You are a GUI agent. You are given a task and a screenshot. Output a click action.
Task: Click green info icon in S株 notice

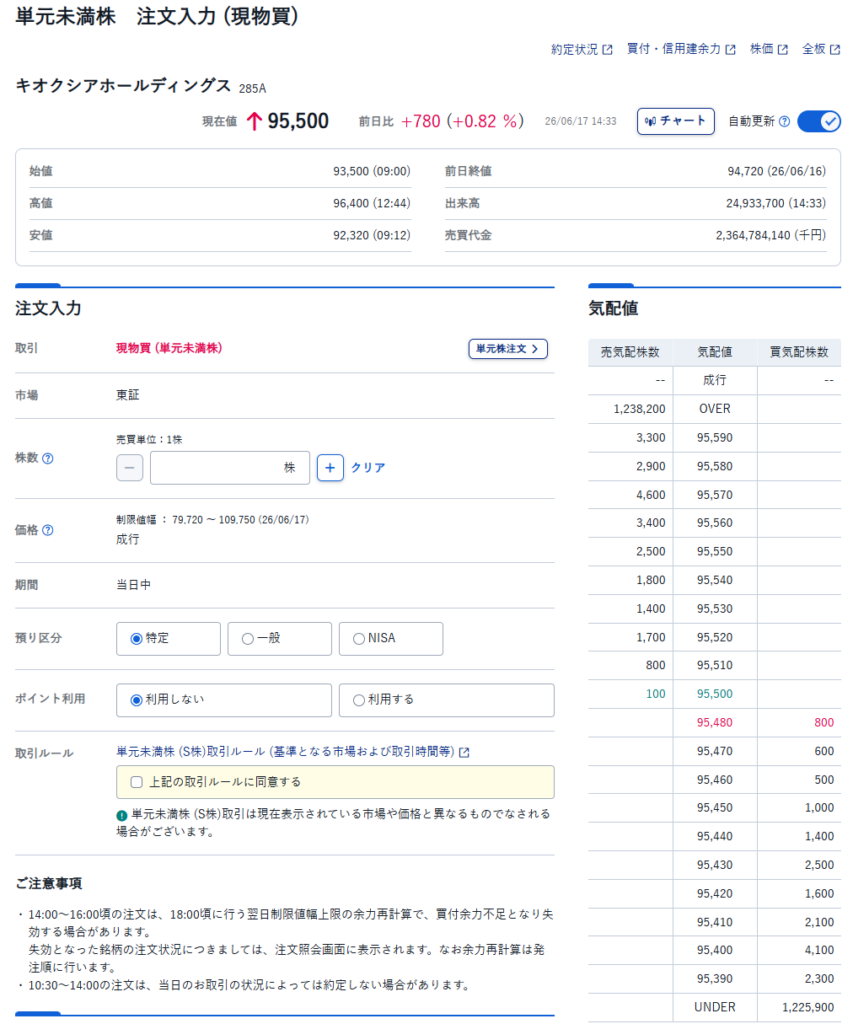tap(121, 815)
